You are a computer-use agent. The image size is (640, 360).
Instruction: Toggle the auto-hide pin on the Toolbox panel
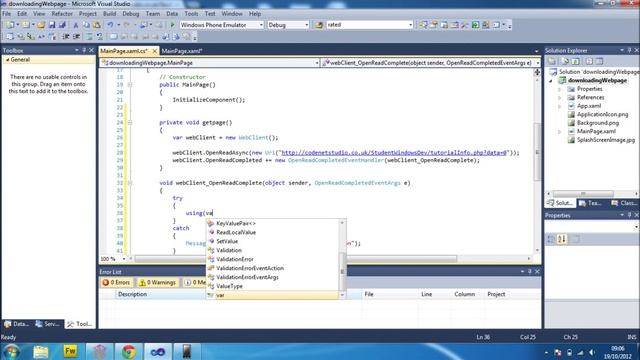(84, 50)
